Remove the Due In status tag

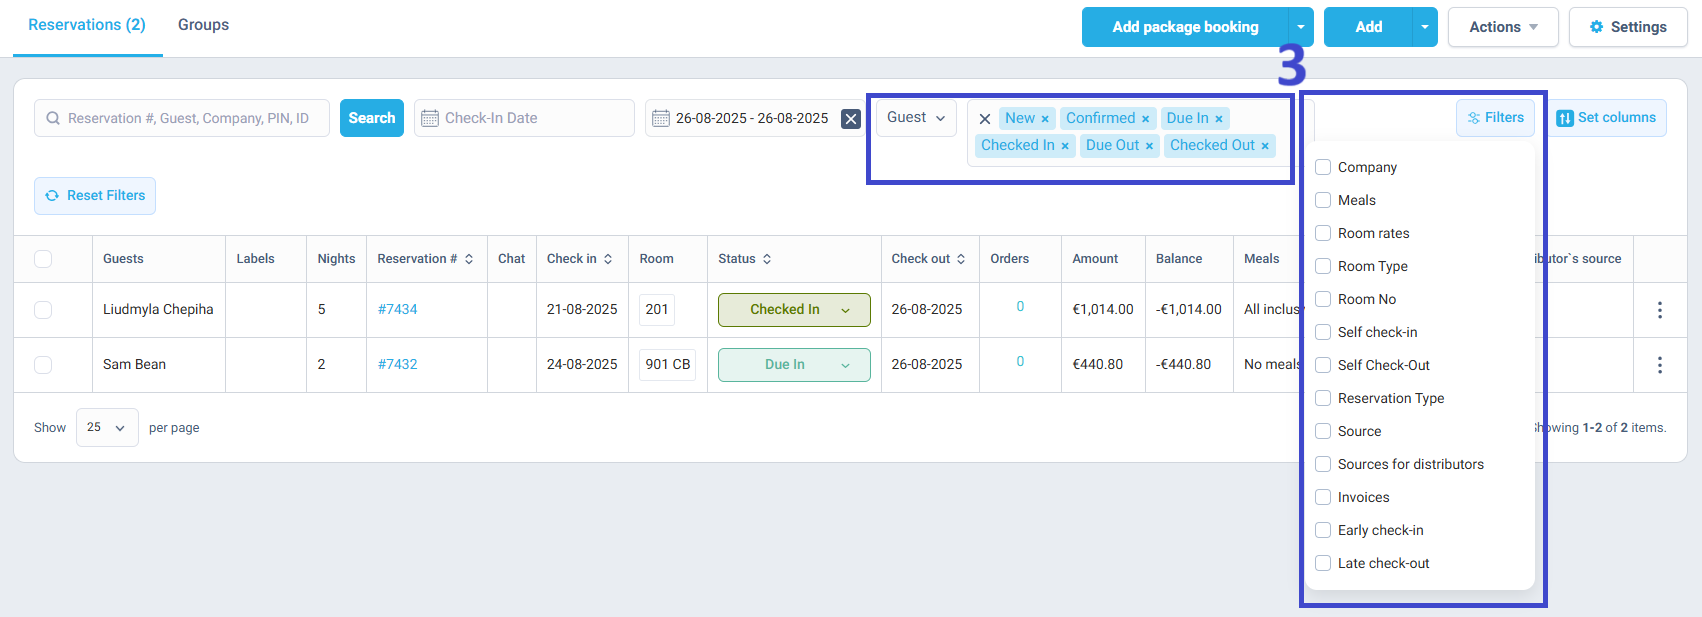pyautogui.click(x=1219, y=119)
